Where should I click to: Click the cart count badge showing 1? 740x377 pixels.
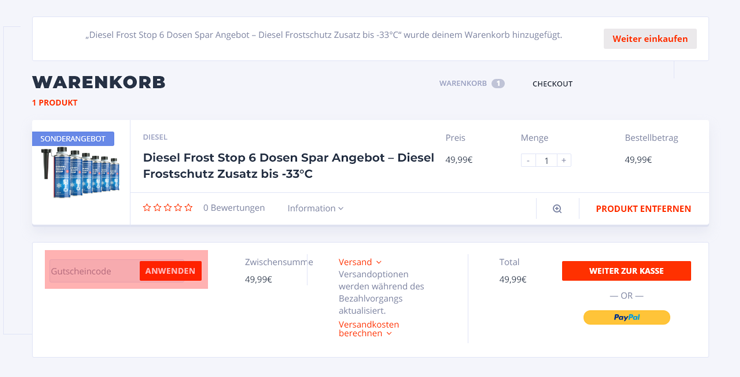click(498, 84)
